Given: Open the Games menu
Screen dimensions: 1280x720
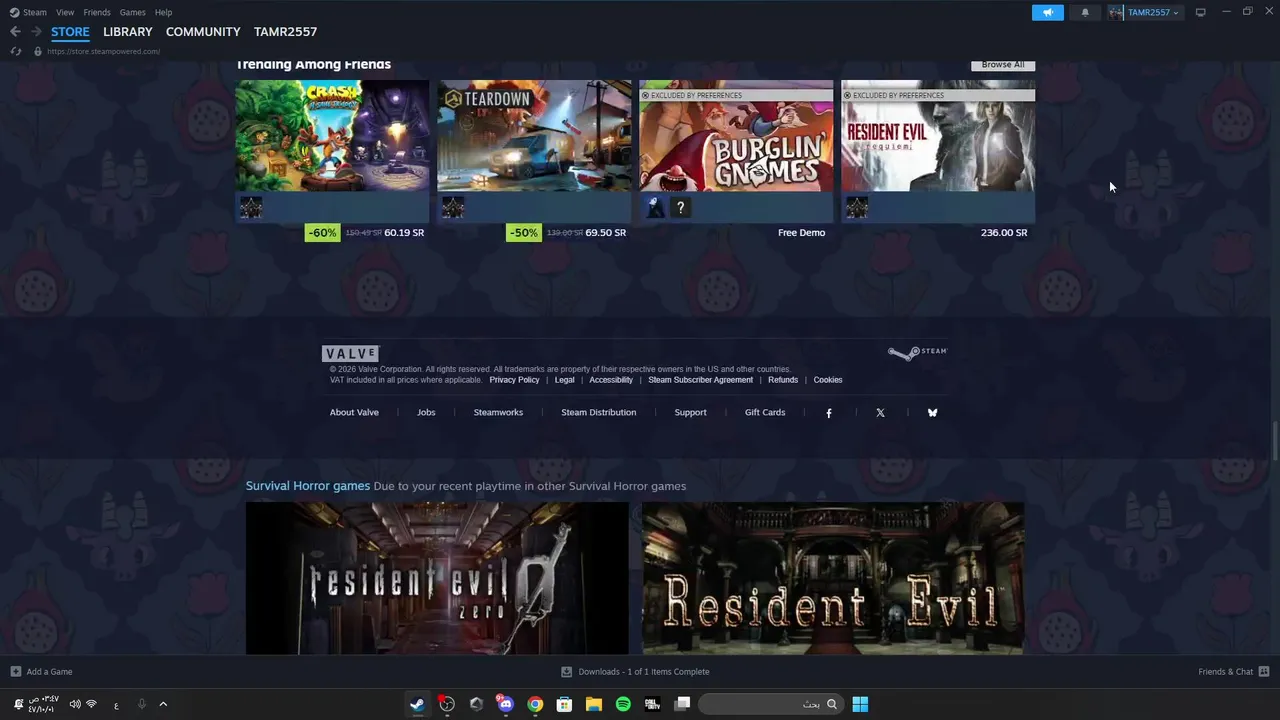Looking at the screenshot, I should click(132, 12).
